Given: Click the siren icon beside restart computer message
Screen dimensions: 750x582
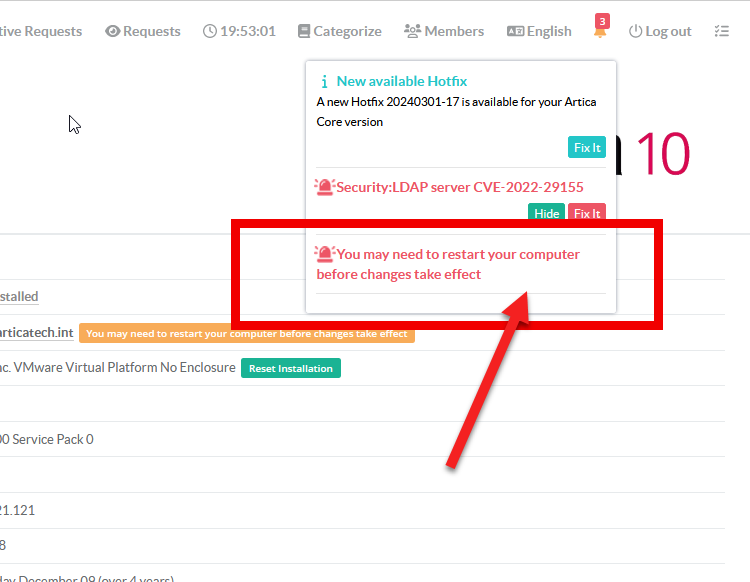Looking at the screenshot, I should click(325, 254).
